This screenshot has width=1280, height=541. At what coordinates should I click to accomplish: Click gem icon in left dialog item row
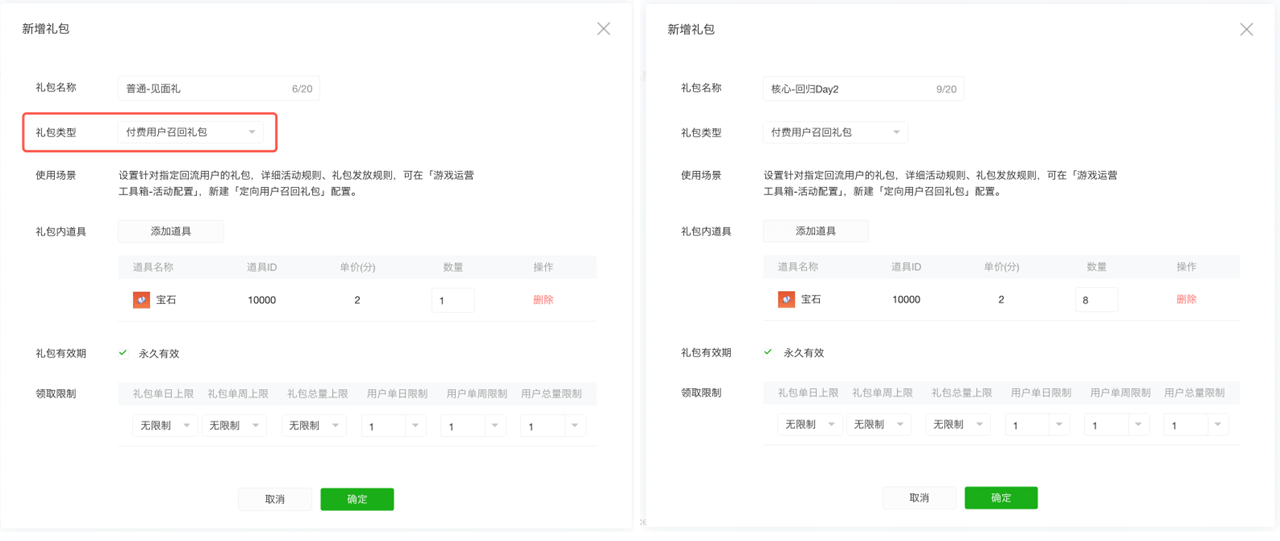click(x=141, y=300)
